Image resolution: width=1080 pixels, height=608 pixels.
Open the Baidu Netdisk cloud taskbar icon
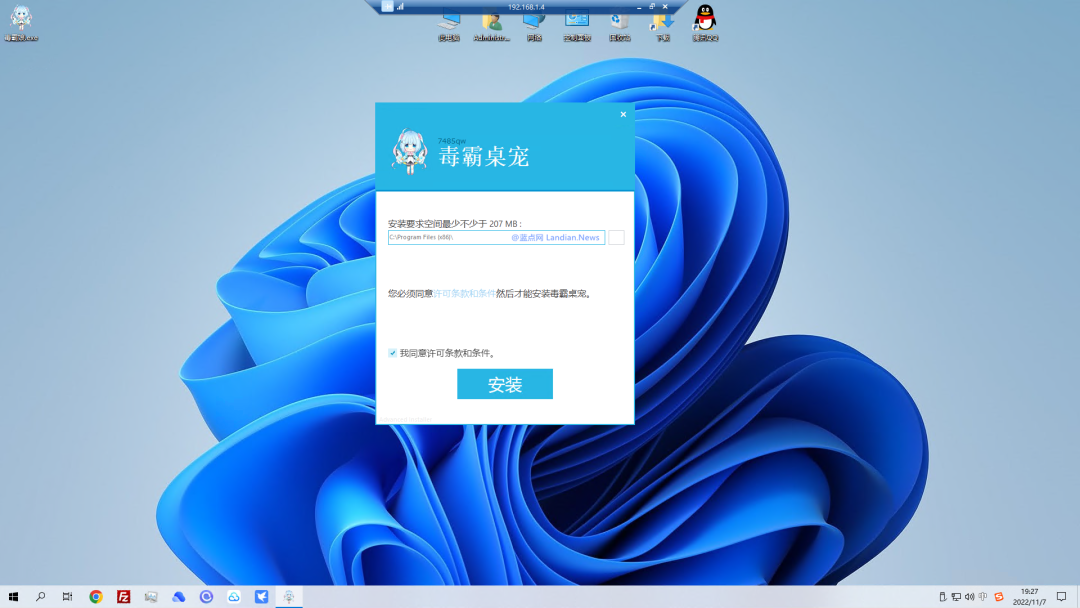point(233,597)
